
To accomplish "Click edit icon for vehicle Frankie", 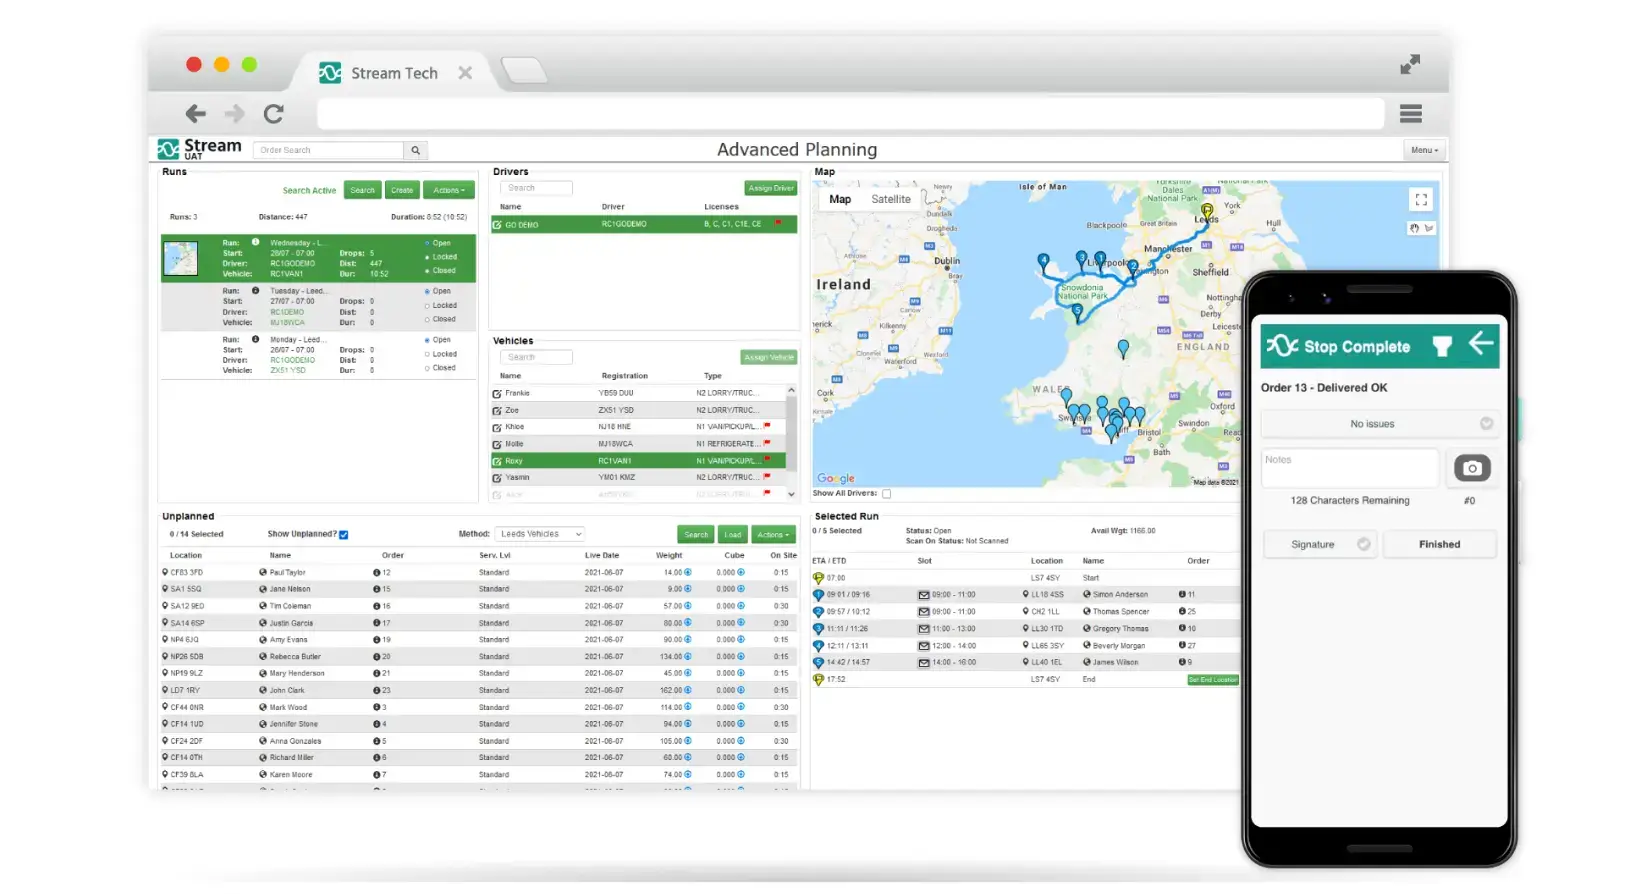I will [497, 394].
